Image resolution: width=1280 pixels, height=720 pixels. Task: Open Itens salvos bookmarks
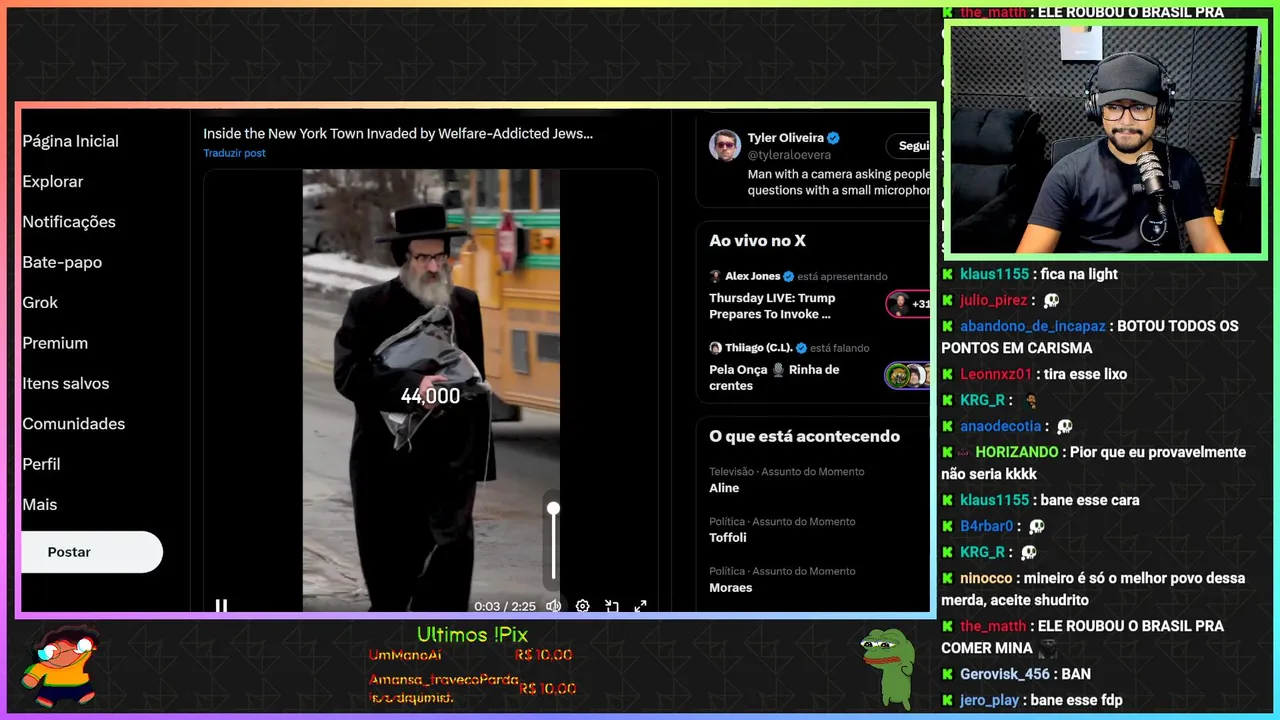tap(66, 383)
